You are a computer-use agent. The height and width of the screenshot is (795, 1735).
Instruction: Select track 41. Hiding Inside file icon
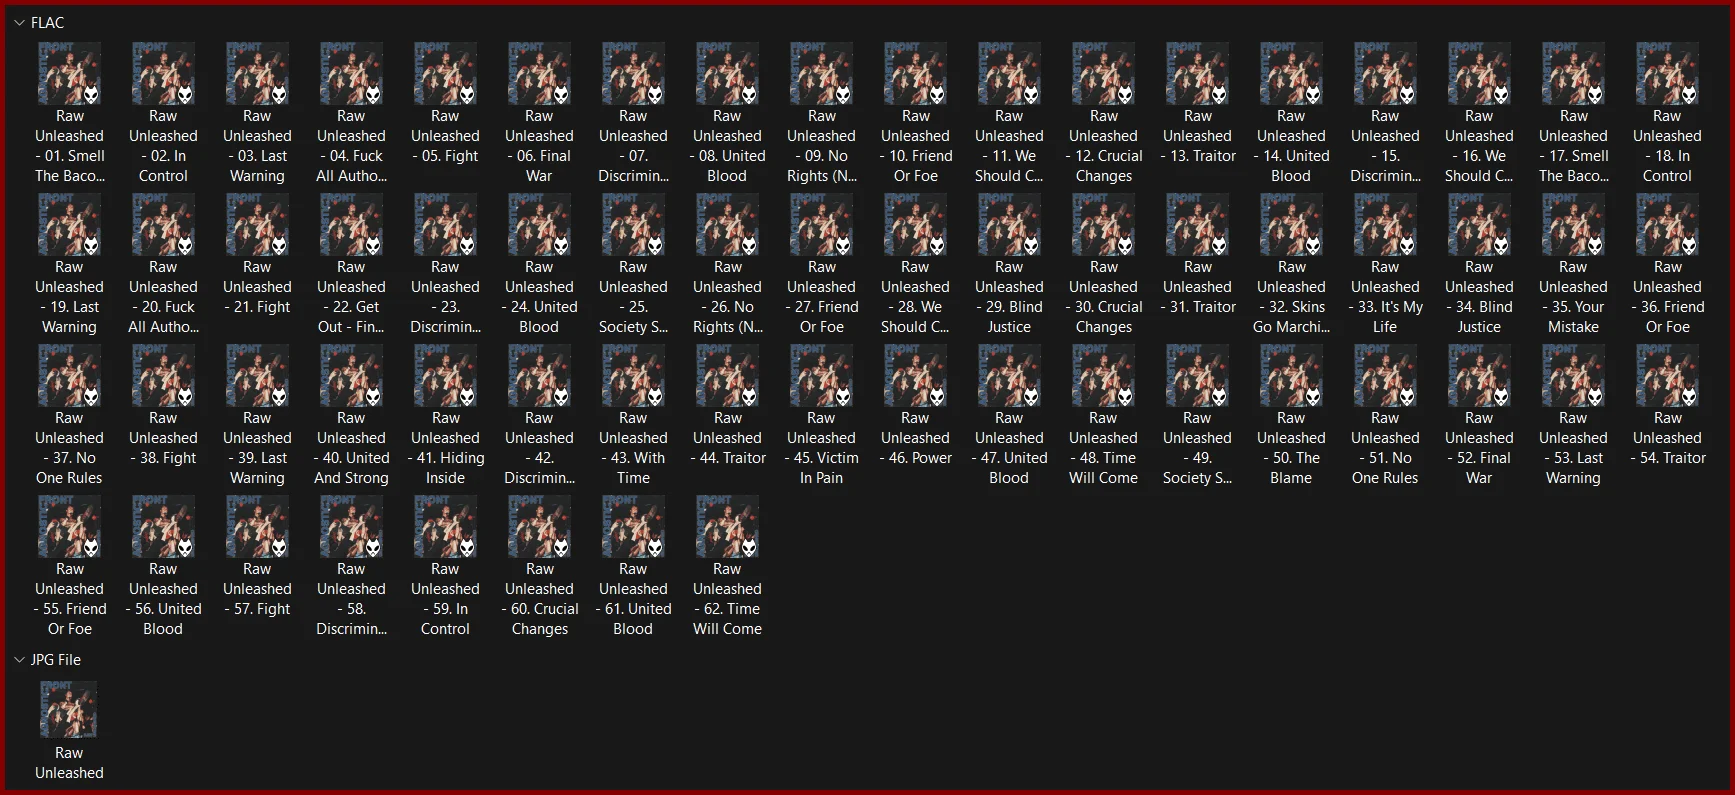445,376
